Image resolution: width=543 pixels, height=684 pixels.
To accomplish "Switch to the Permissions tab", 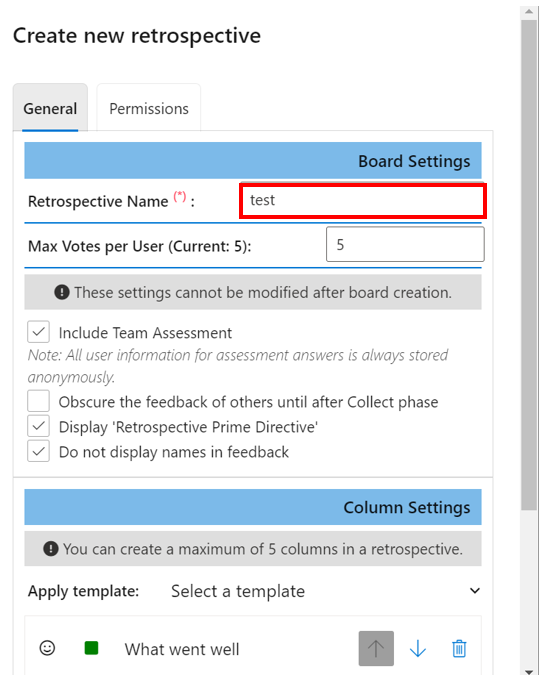I will coord(149,109).
